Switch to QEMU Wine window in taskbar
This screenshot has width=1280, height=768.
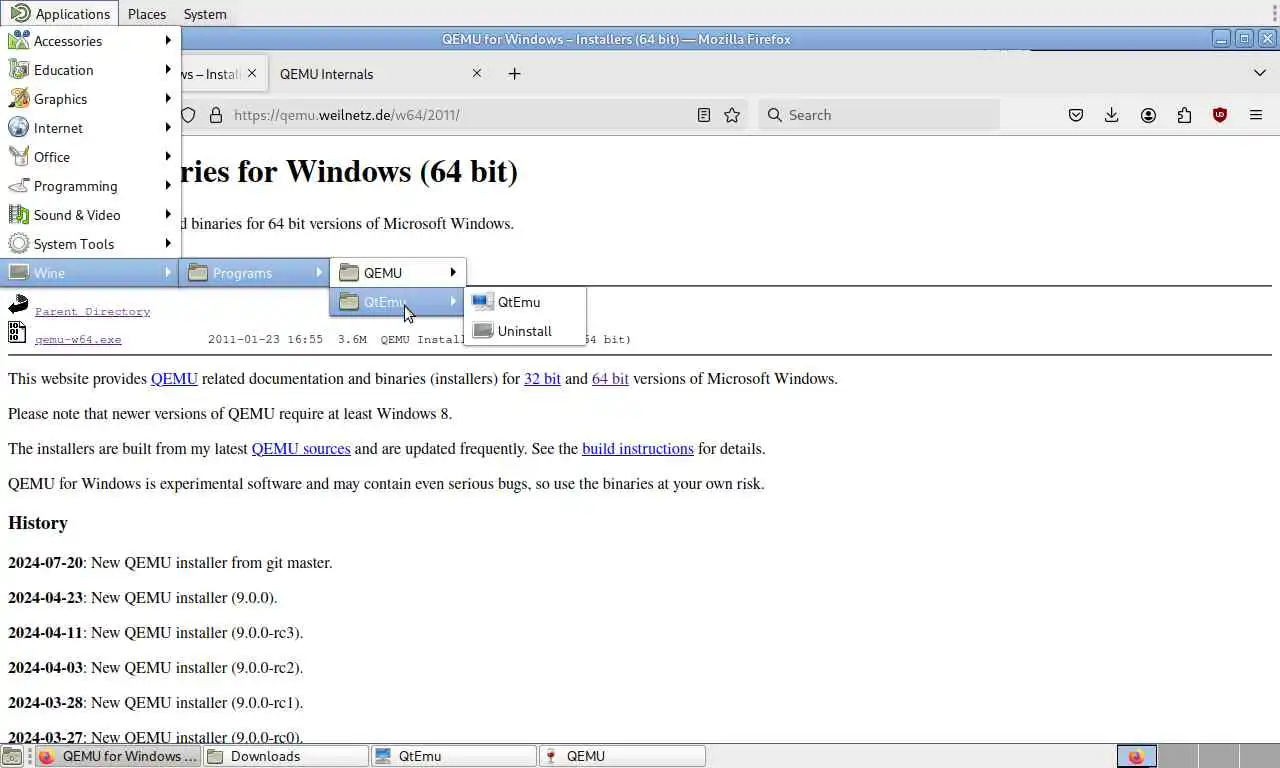pos(622,756)
